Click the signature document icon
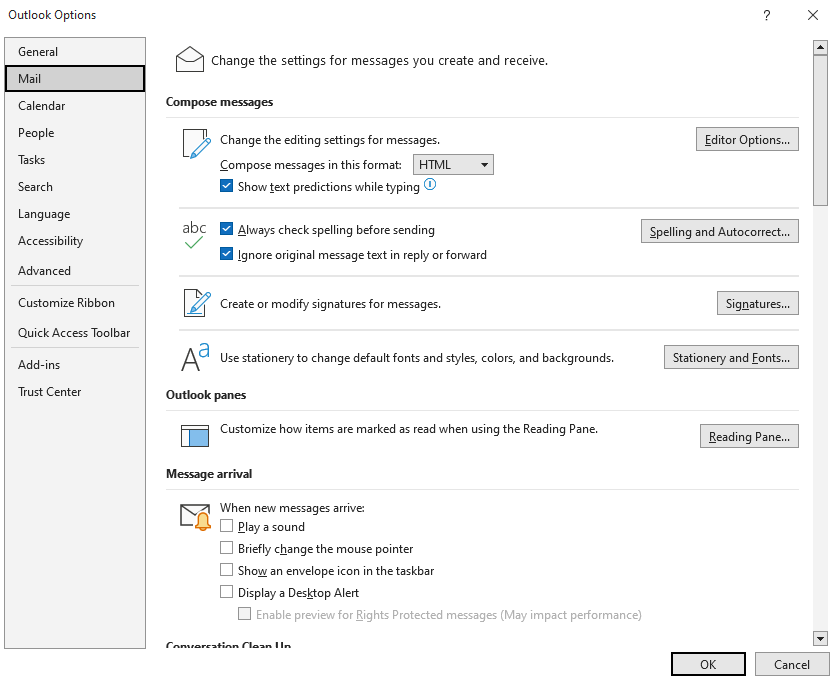The image size is (833, 678). 197,303
